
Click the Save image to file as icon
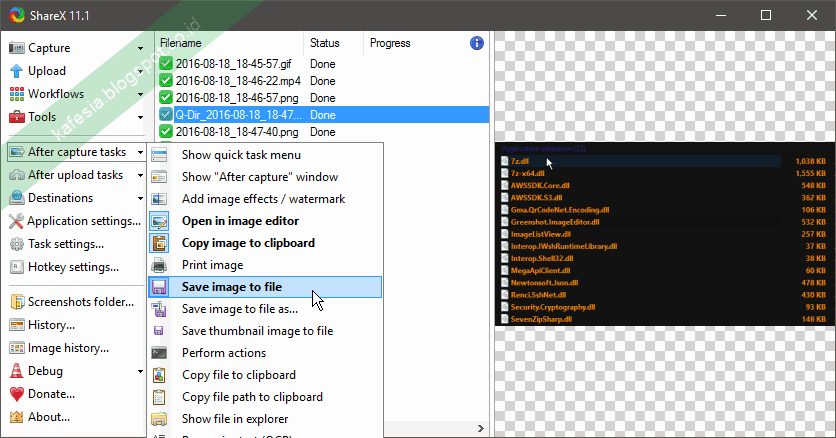(159, 309)
